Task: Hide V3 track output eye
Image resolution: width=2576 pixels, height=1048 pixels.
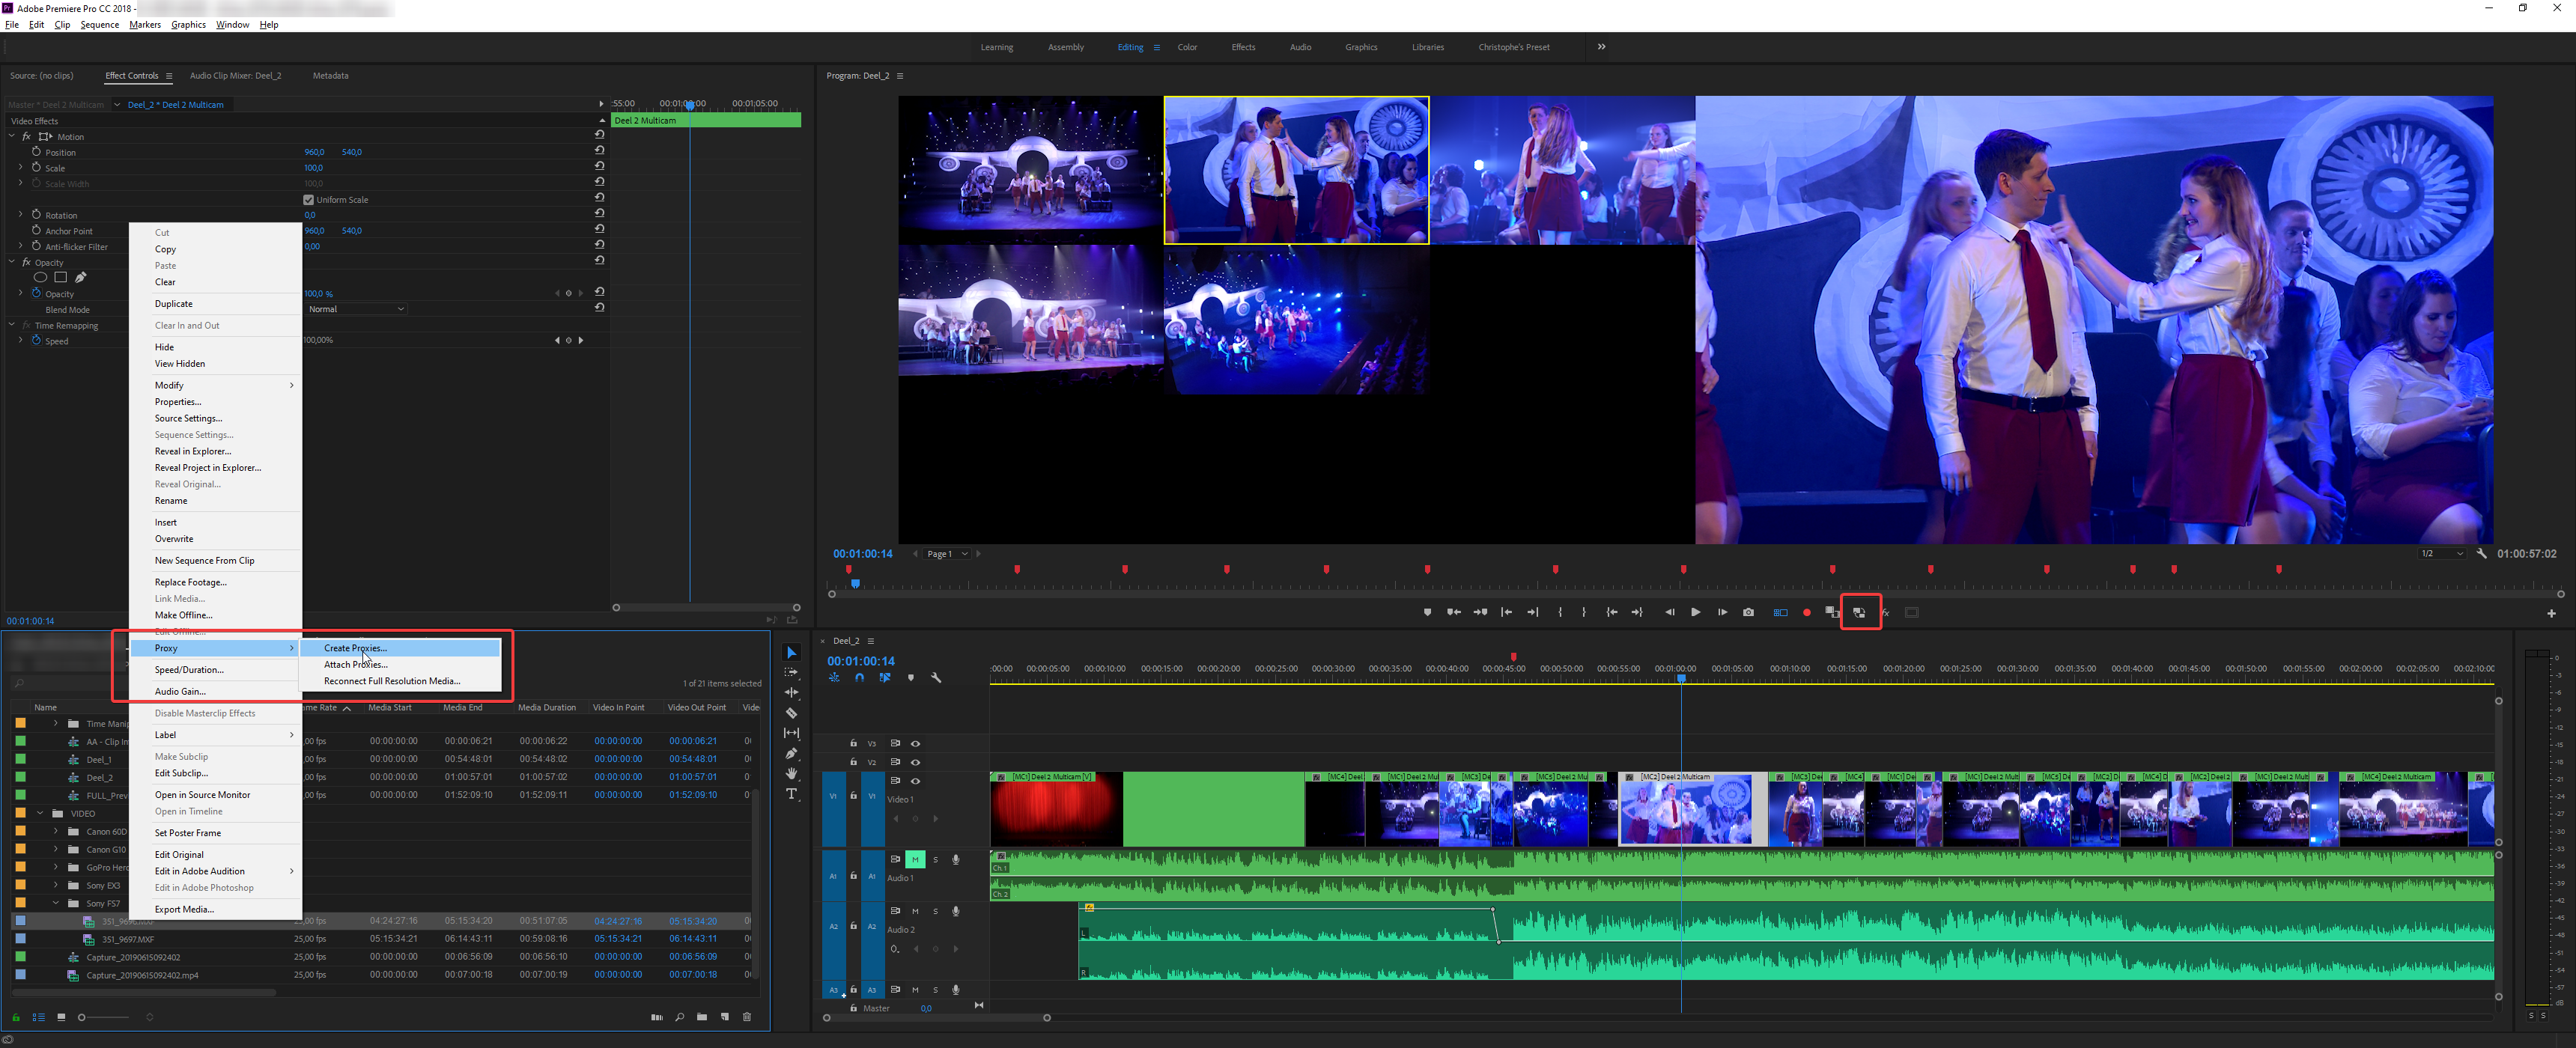Action: pos(915,743)
